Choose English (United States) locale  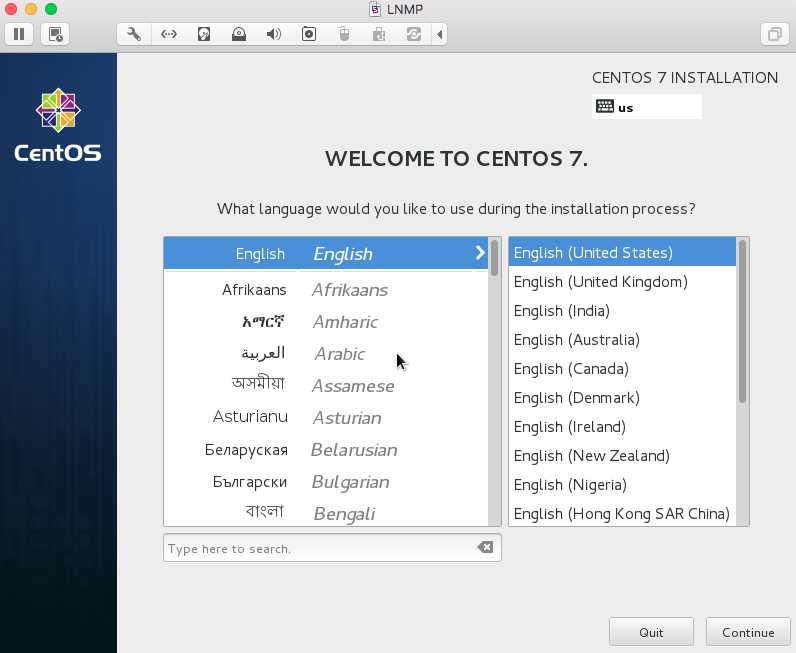tap(622, 252)
